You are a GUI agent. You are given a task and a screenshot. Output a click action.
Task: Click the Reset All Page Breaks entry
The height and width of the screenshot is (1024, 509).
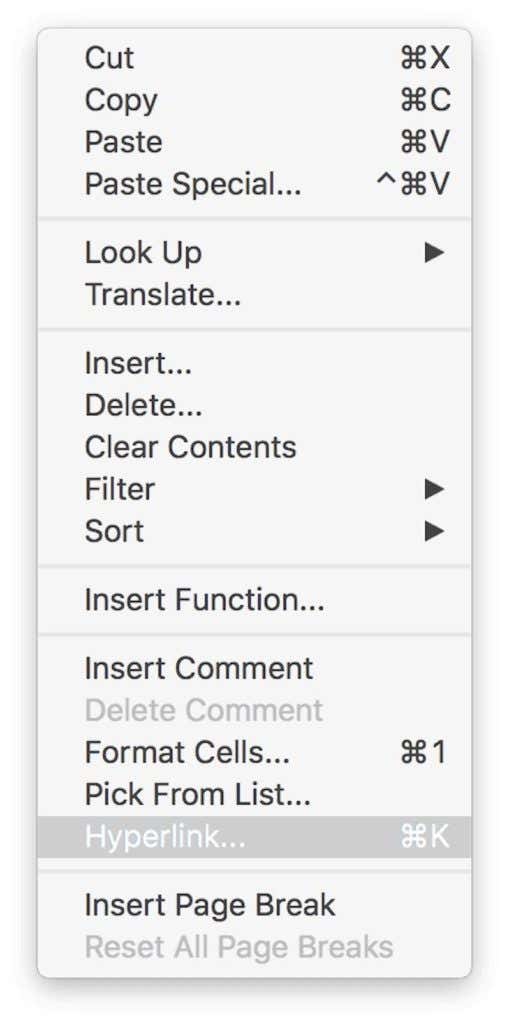254,947
